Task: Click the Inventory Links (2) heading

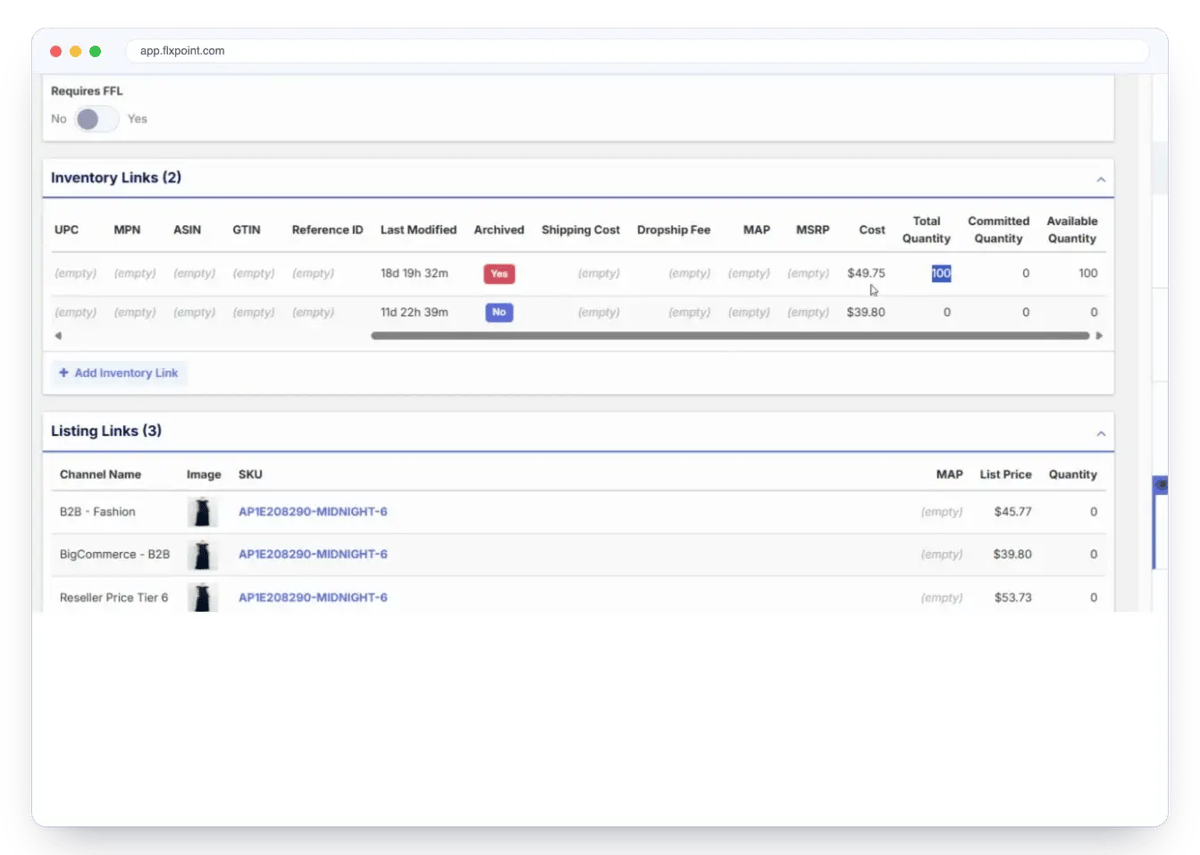Action: tap(116, 178)
